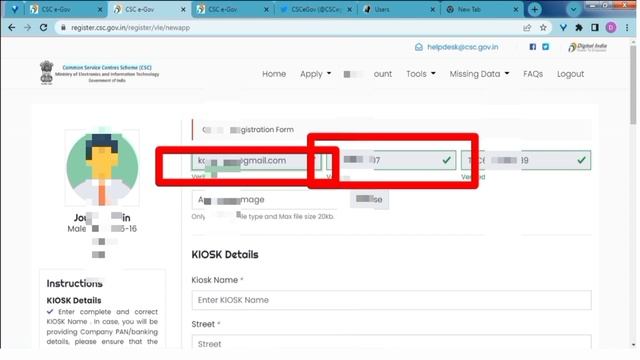The image size is (640, 360).
Task: Open the Home menu item
Action: click(x=274, y=74)
